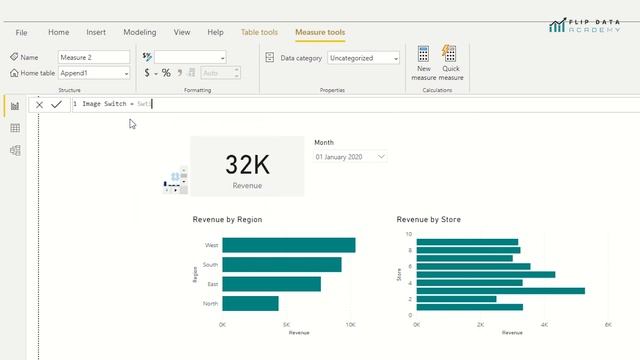Viewport: 640px width, 360px height.
Task: Click the currency format dollar icon
Action: [x=147, y=73]
